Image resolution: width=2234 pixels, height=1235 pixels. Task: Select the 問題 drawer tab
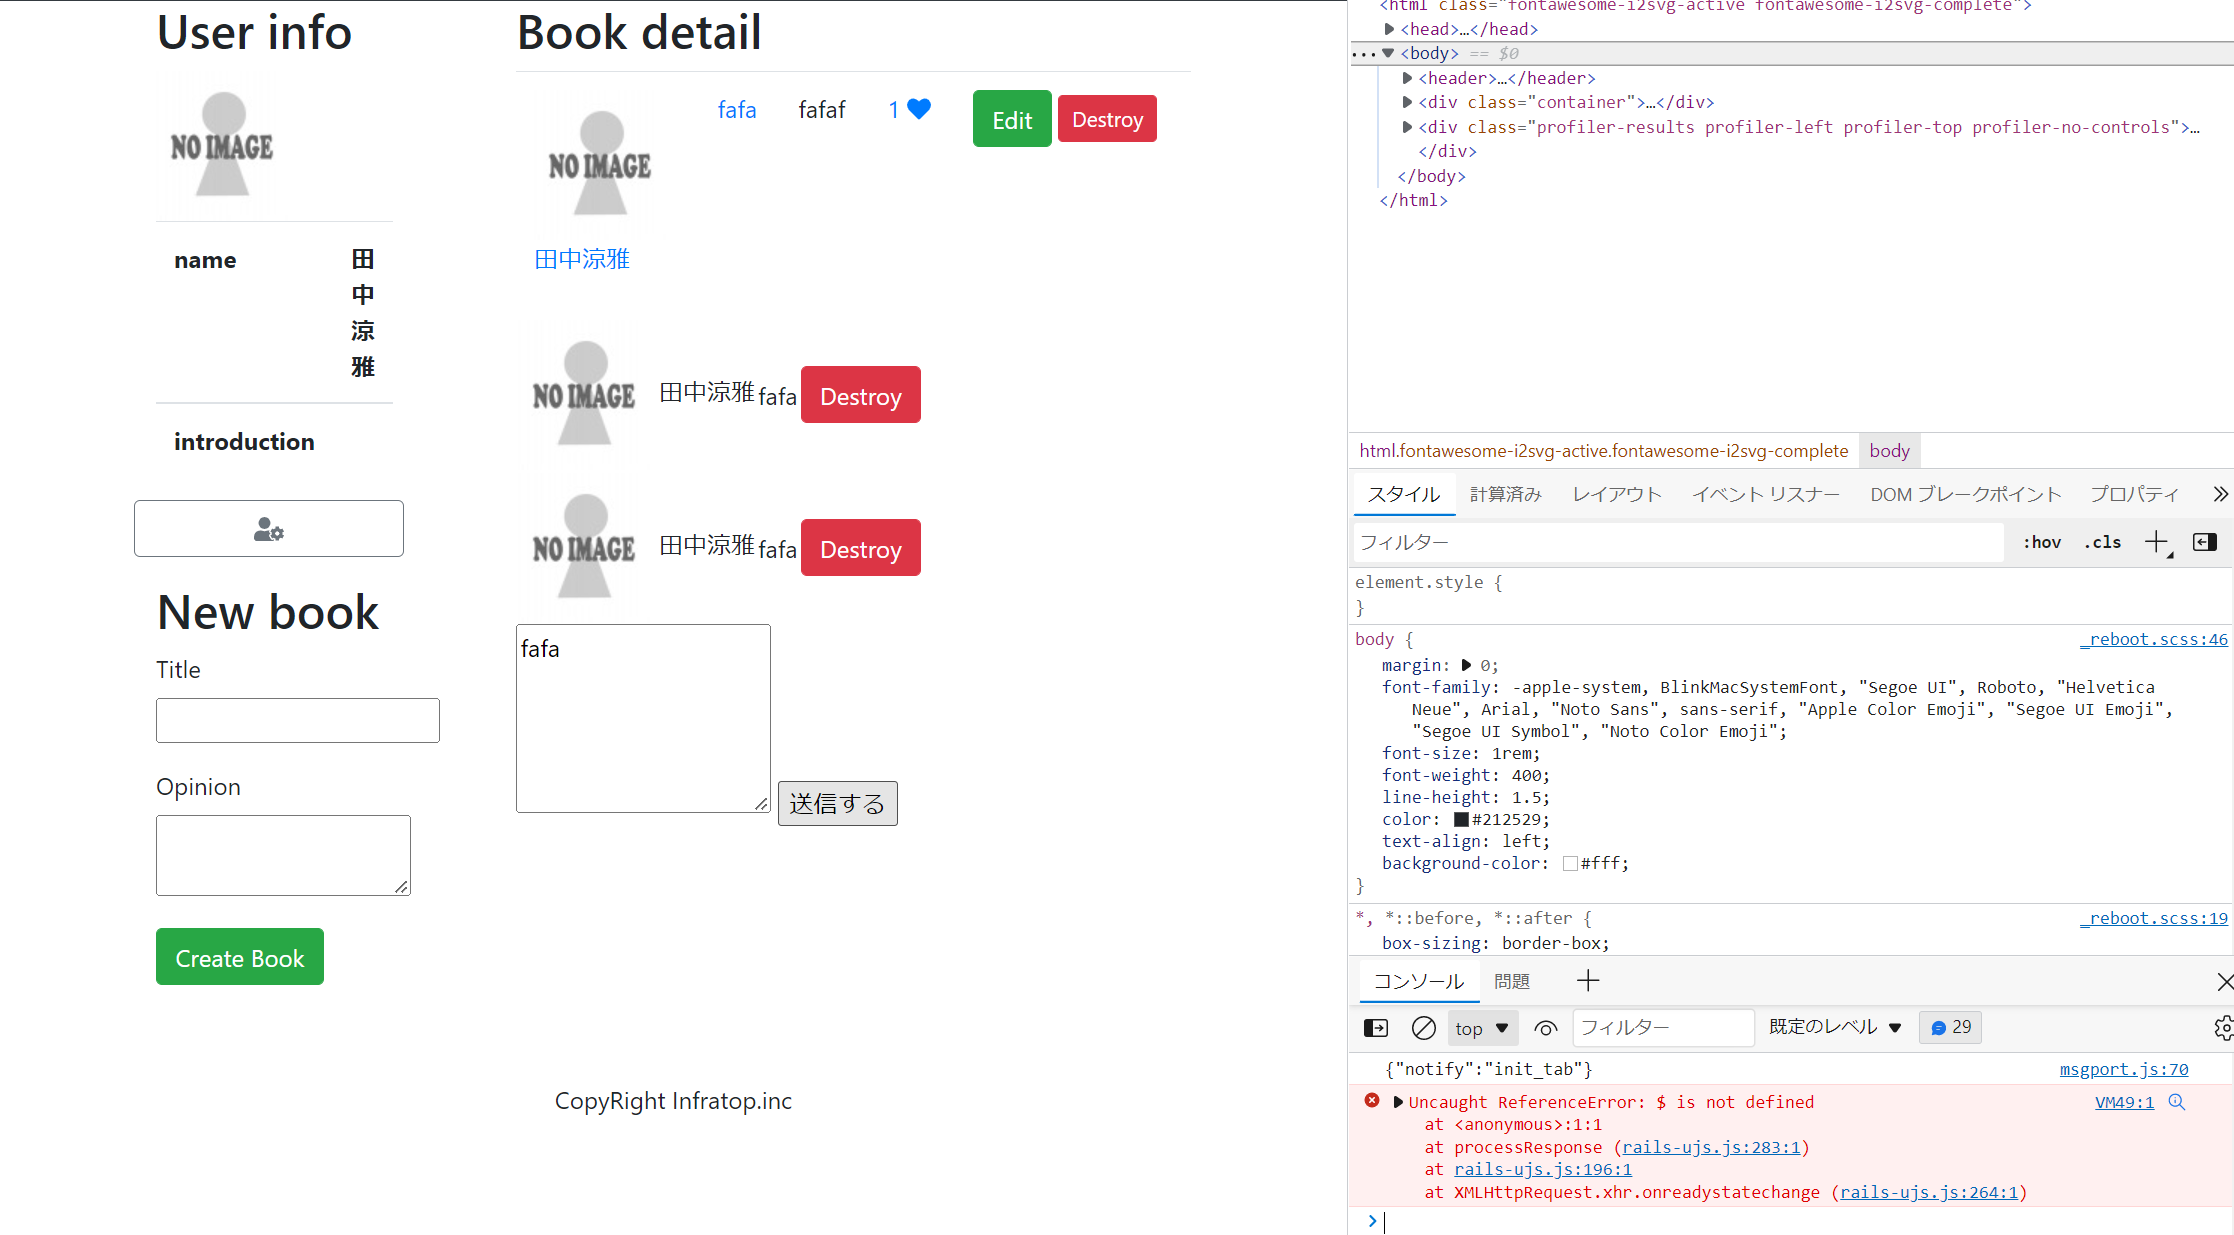tap(1512, 982)
